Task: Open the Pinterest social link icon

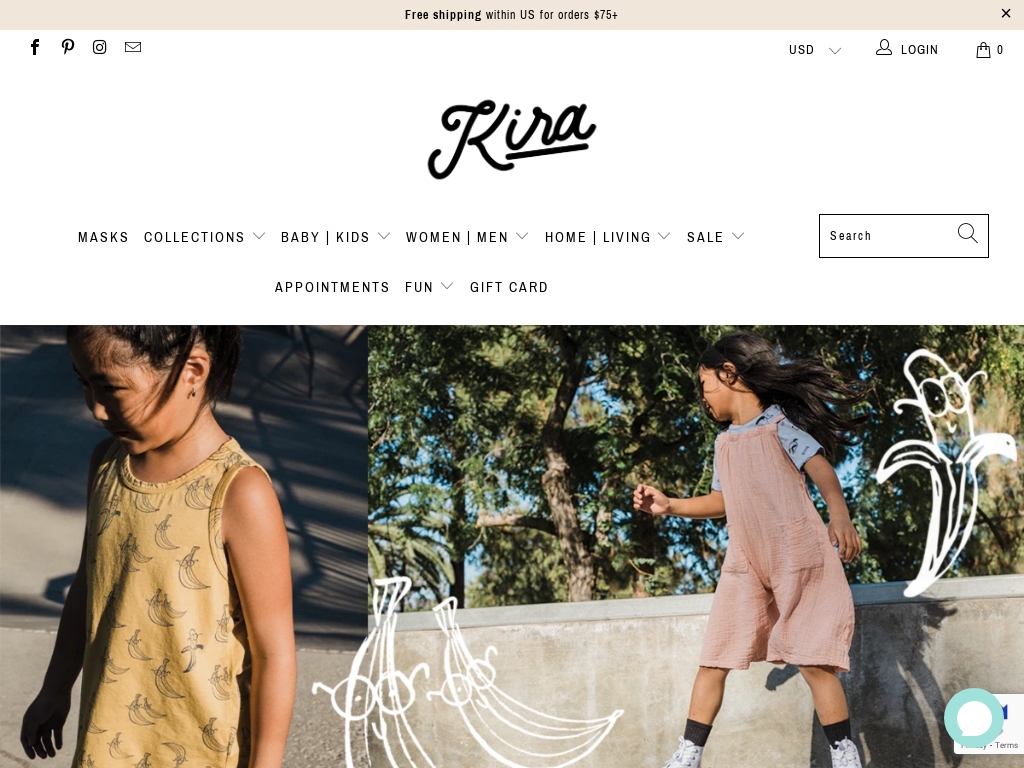Action: click(68, 47)
